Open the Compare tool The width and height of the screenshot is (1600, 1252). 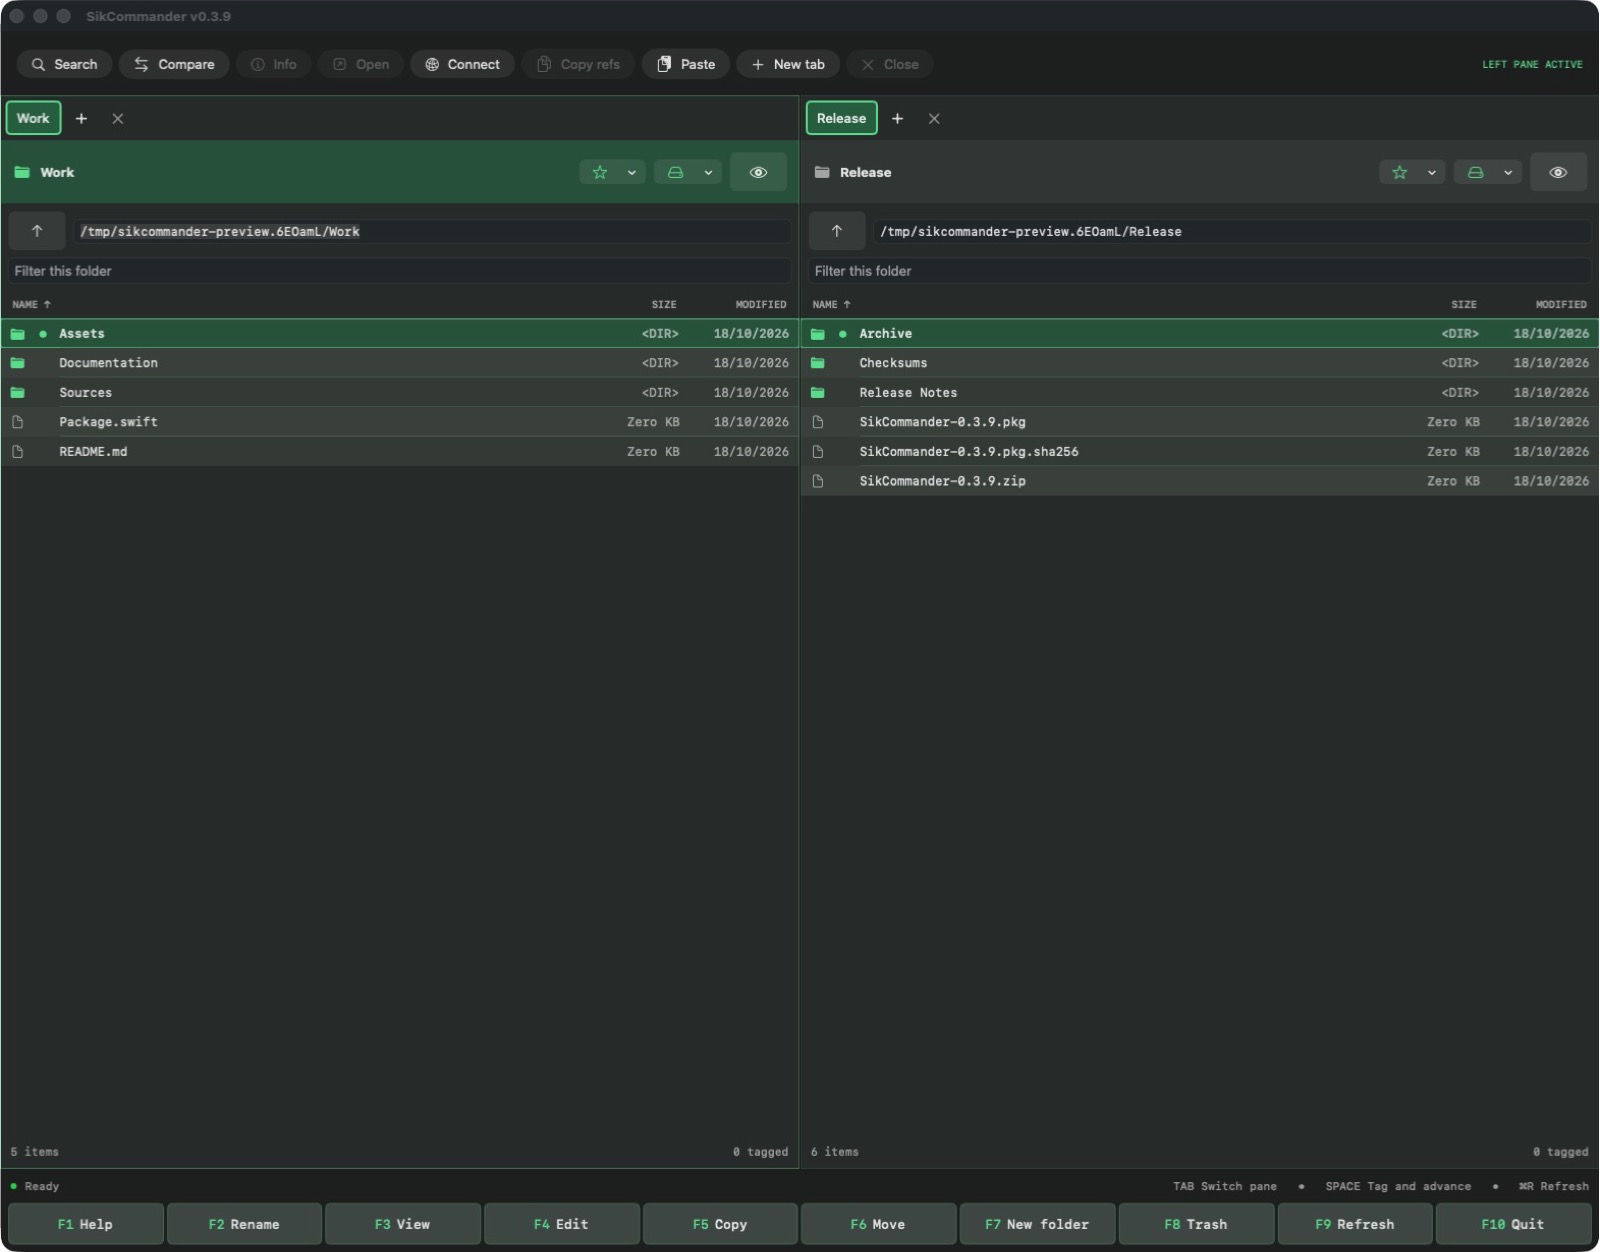(174, 64)
